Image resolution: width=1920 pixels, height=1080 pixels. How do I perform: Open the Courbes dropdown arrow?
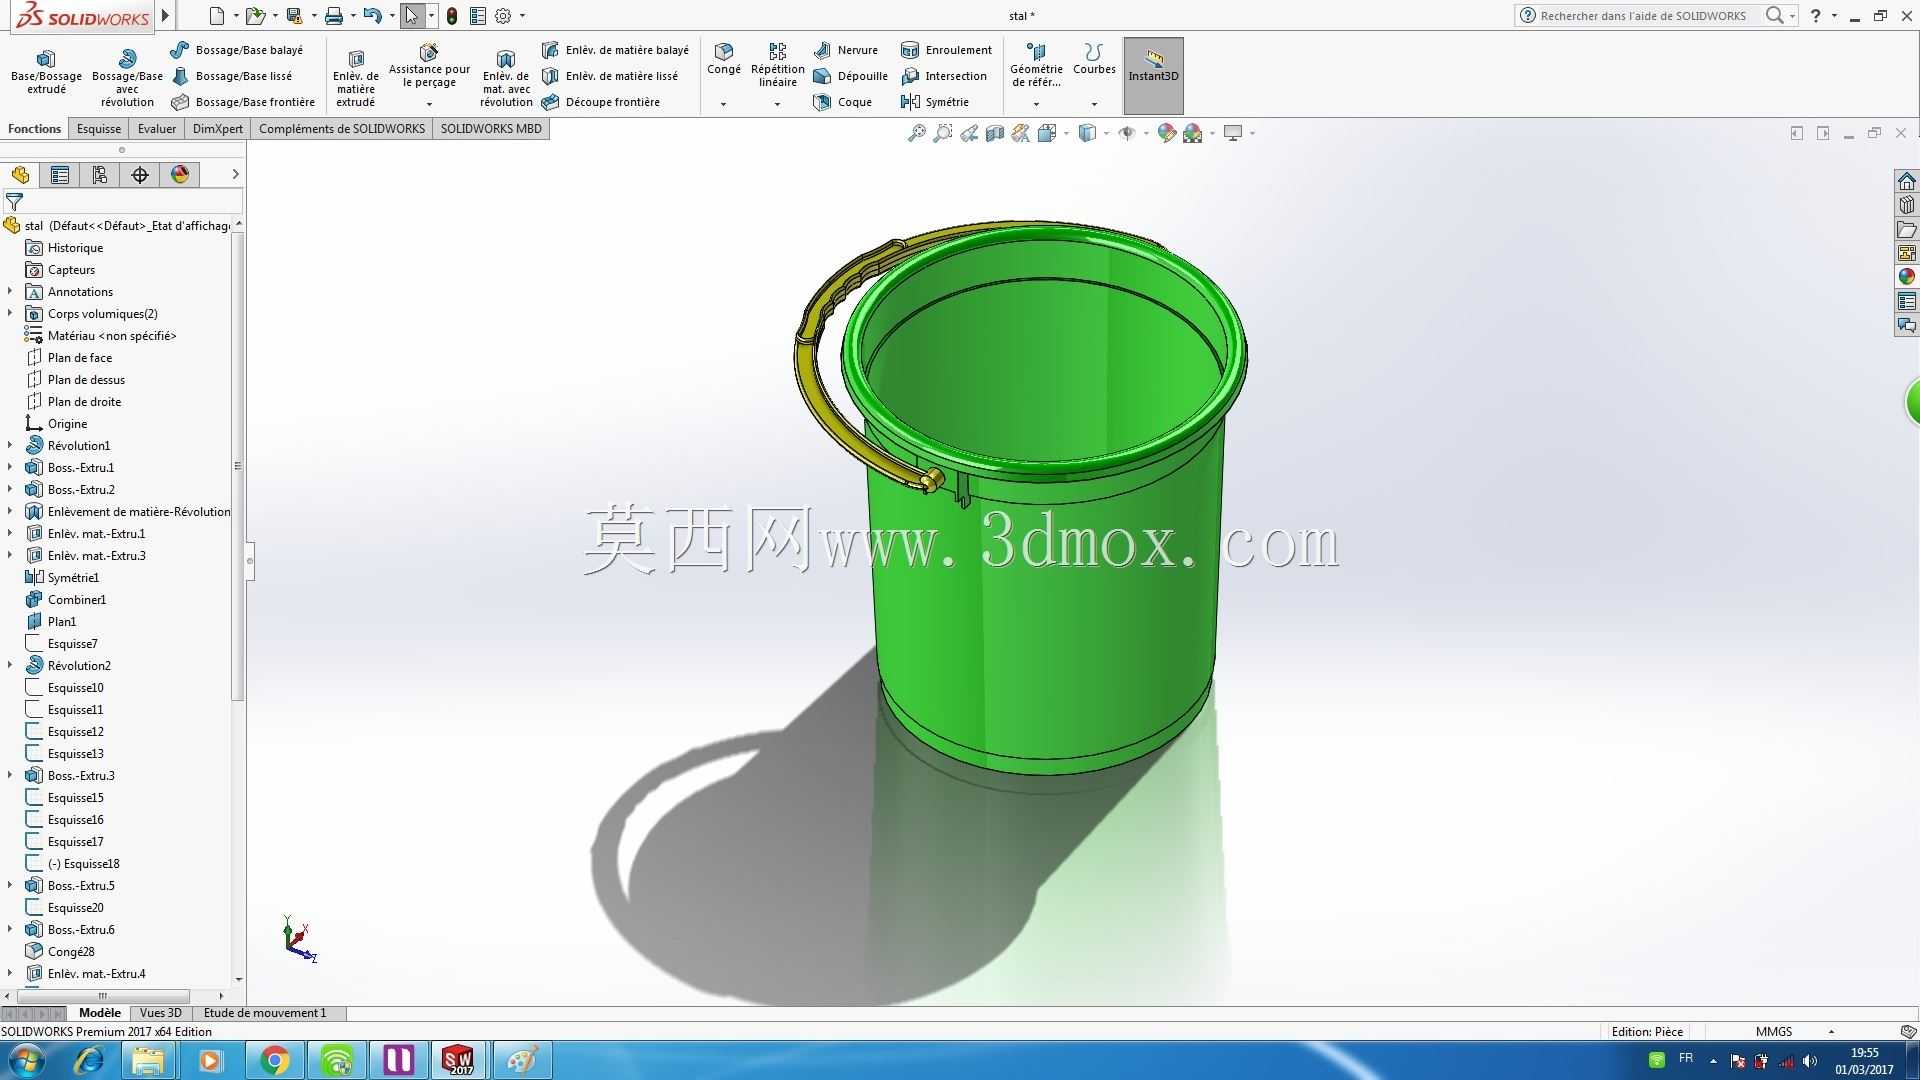coord(1094,104)
